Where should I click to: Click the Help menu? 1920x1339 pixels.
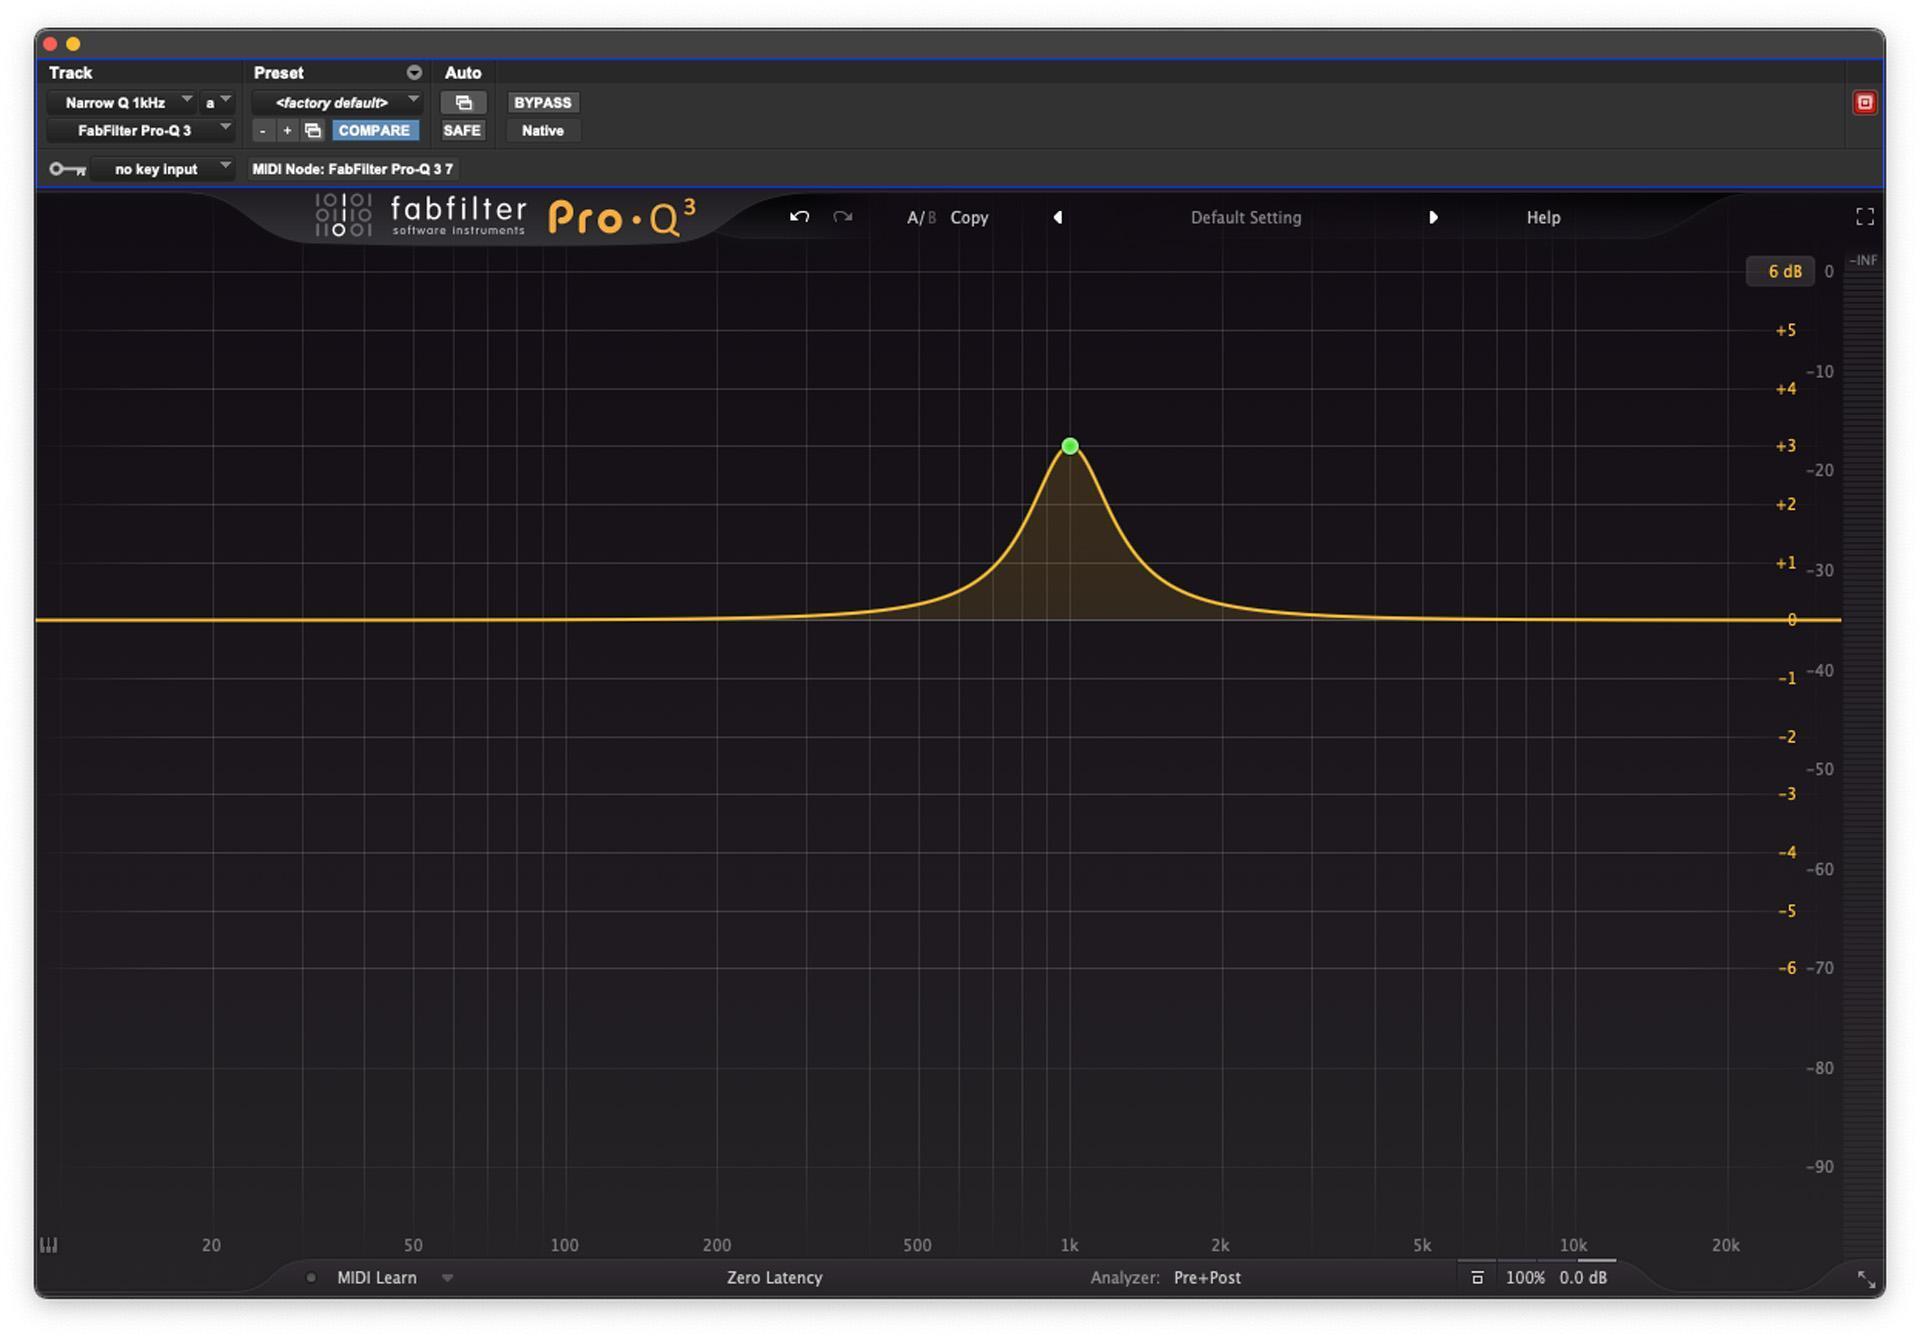[x=1543, y=217]
